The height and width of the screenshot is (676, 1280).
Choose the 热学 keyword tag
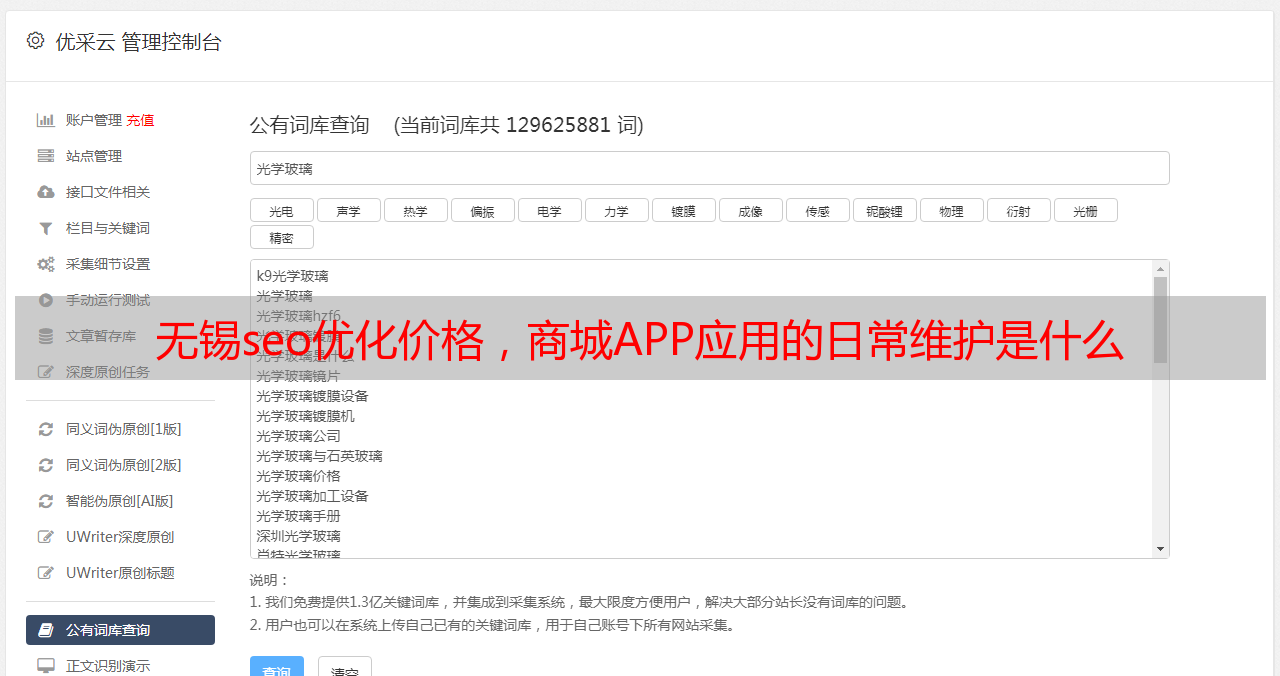point(416,210)
